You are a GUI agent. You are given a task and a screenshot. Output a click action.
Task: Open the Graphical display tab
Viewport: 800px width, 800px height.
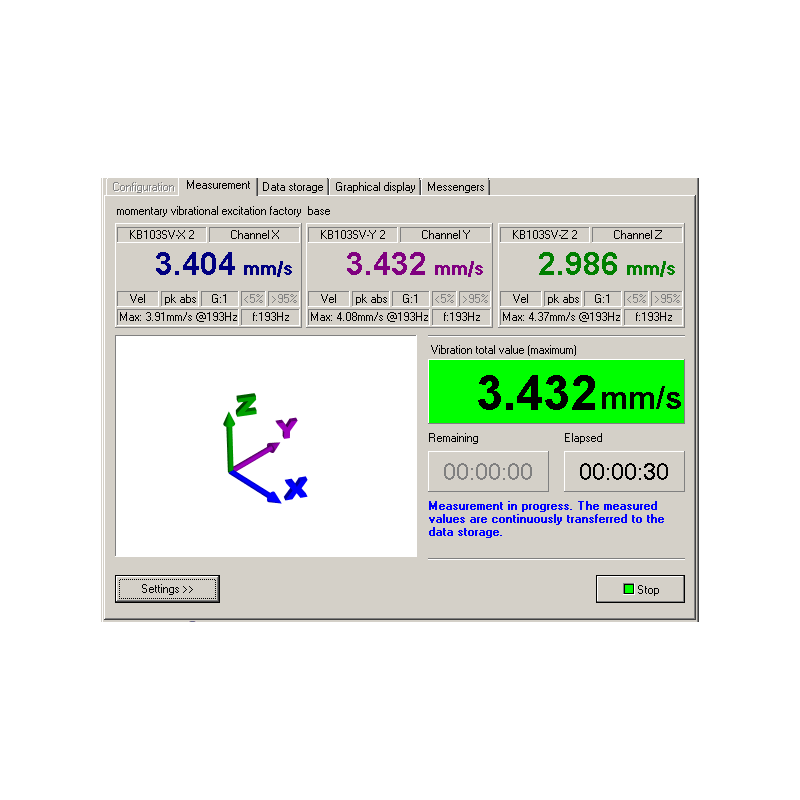[375, 187]
